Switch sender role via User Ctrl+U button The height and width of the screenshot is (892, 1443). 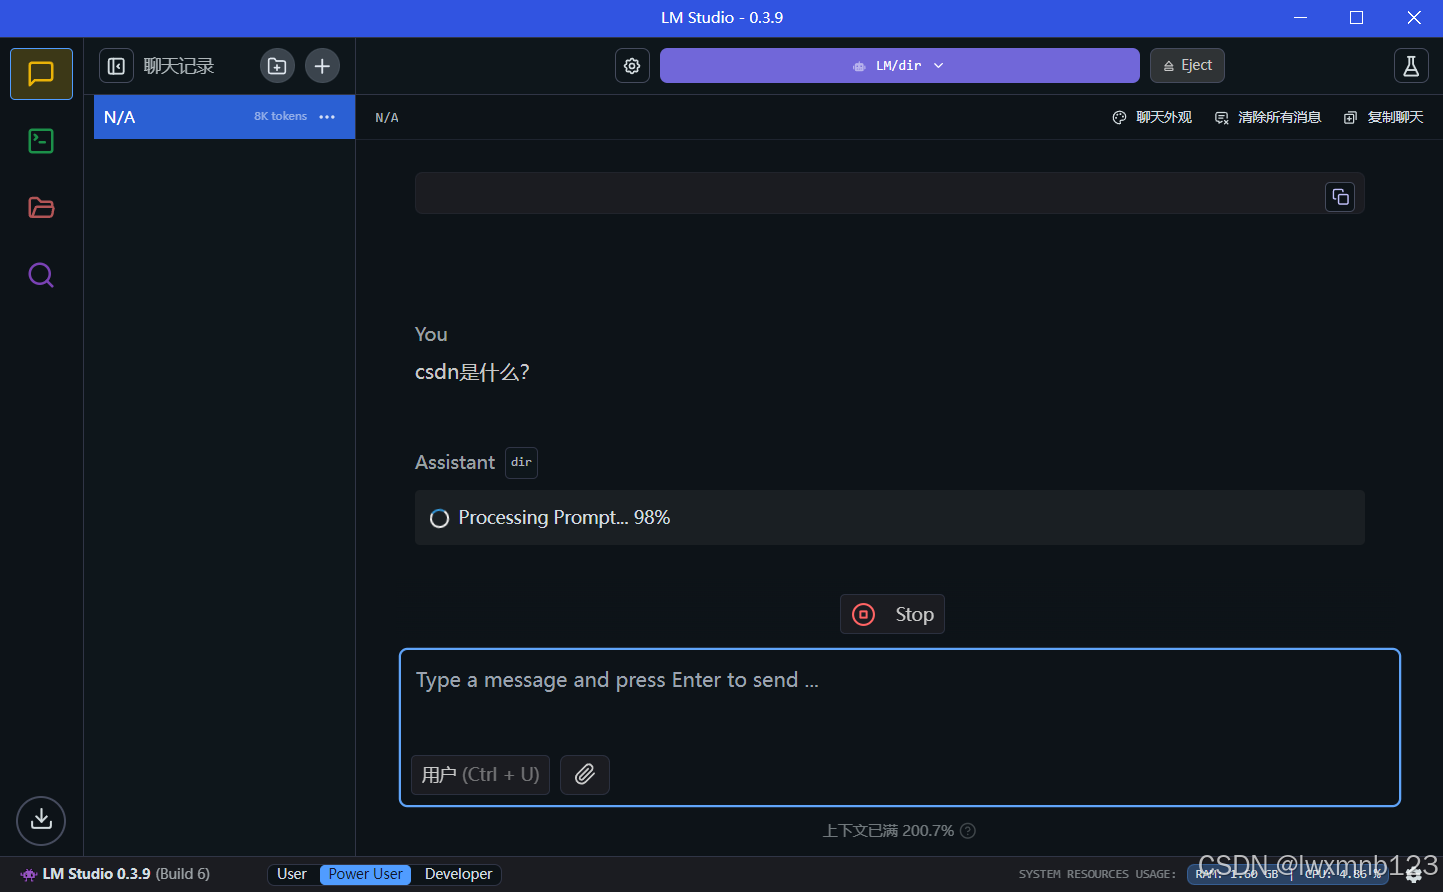pyautogui.click(x=480, y=775)
